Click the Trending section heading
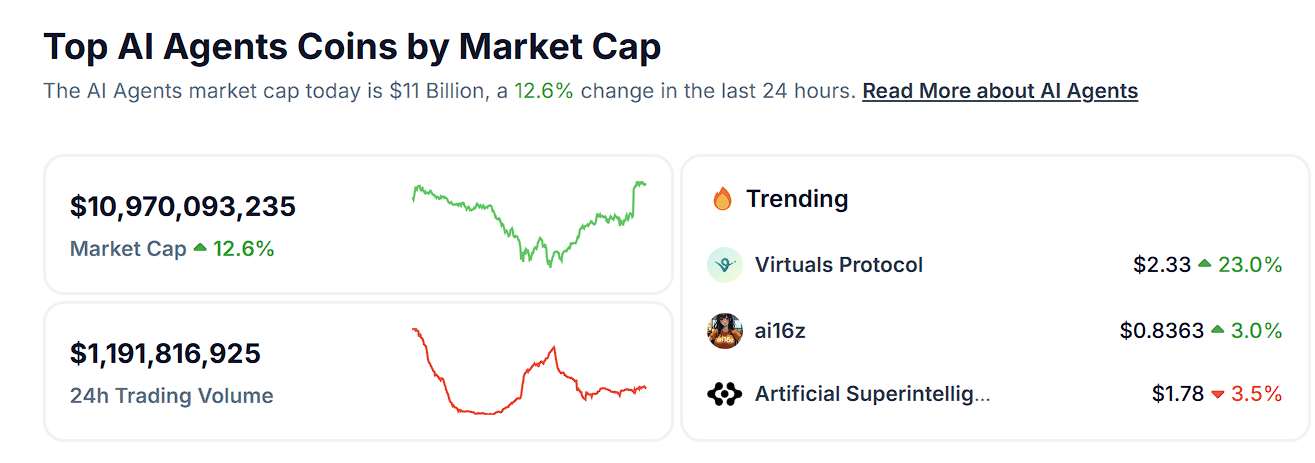 (797, 199)
